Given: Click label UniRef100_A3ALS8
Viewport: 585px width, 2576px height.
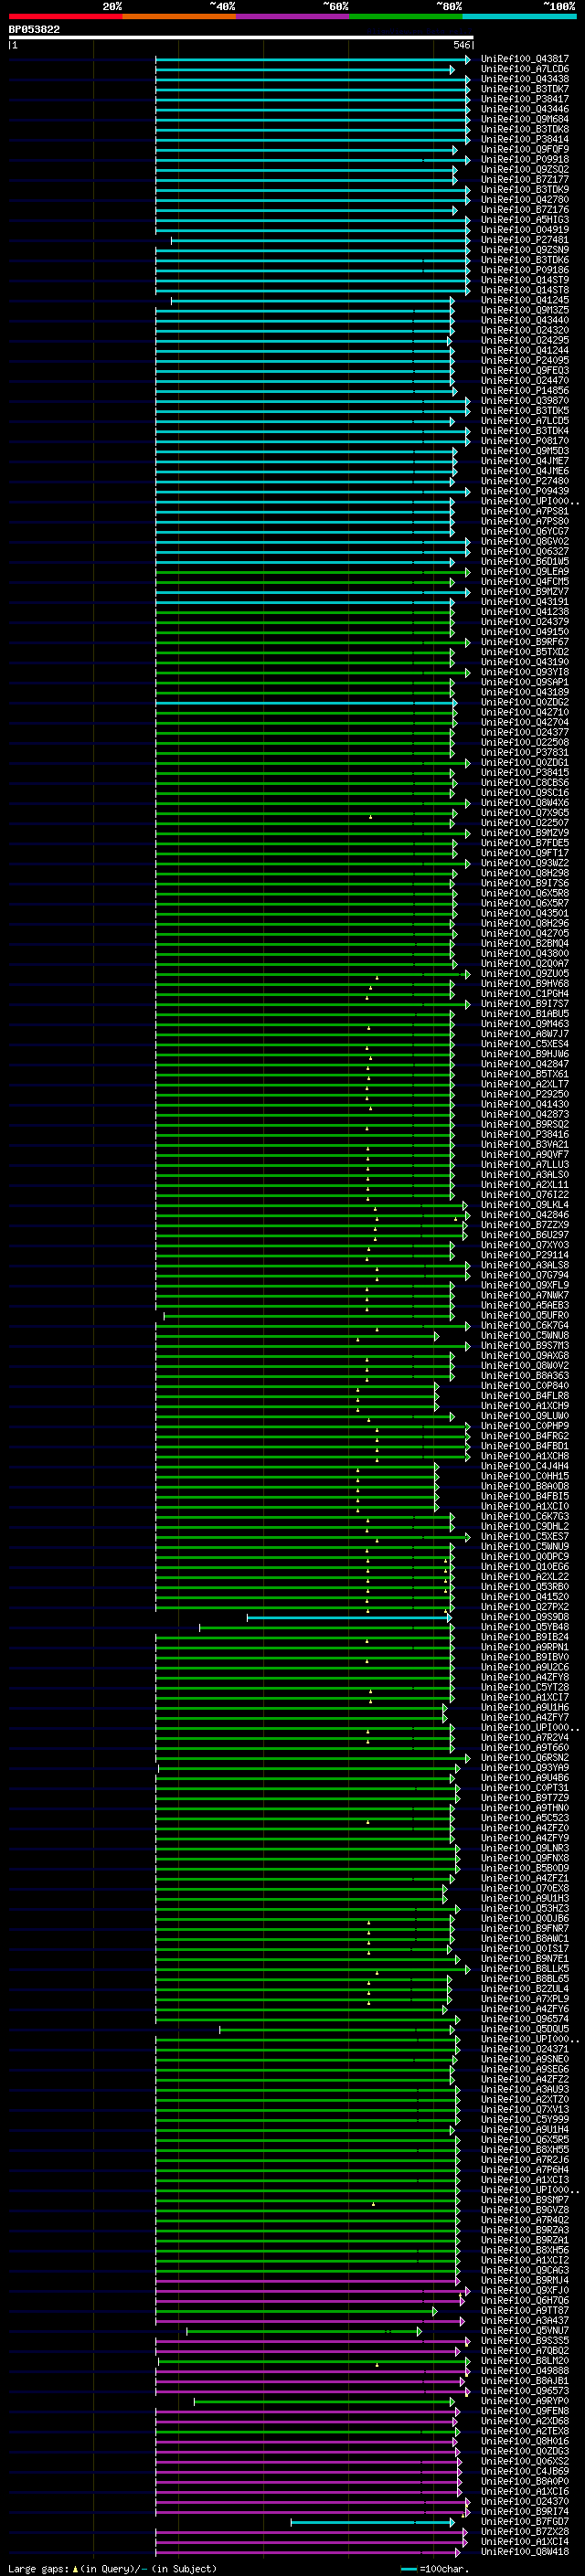Looking at the screenshot, I should pyautogui.click(x=524, y=1265).
